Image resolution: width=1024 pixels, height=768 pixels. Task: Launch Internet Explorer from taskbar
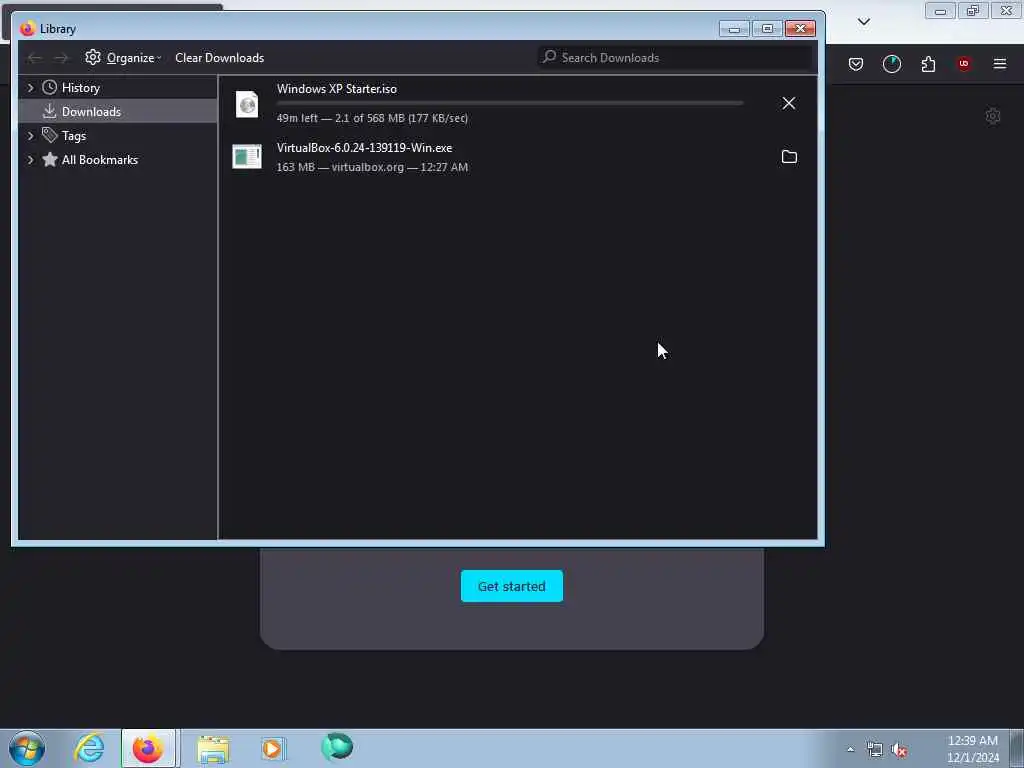pyautogui.click(x=89, y=748)
